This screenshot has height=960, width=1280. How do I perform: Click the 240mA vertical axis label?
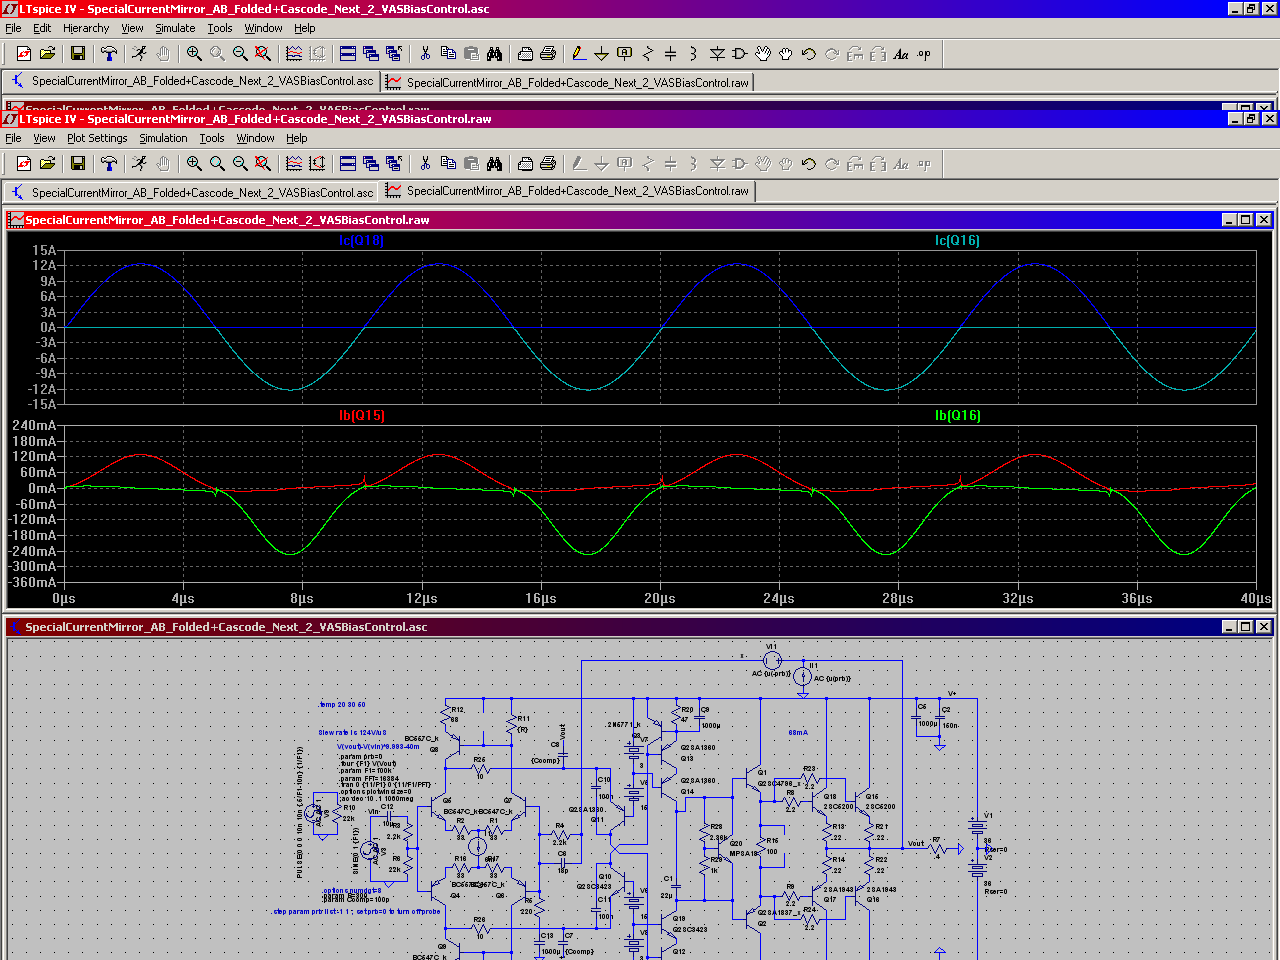(34, 425)
